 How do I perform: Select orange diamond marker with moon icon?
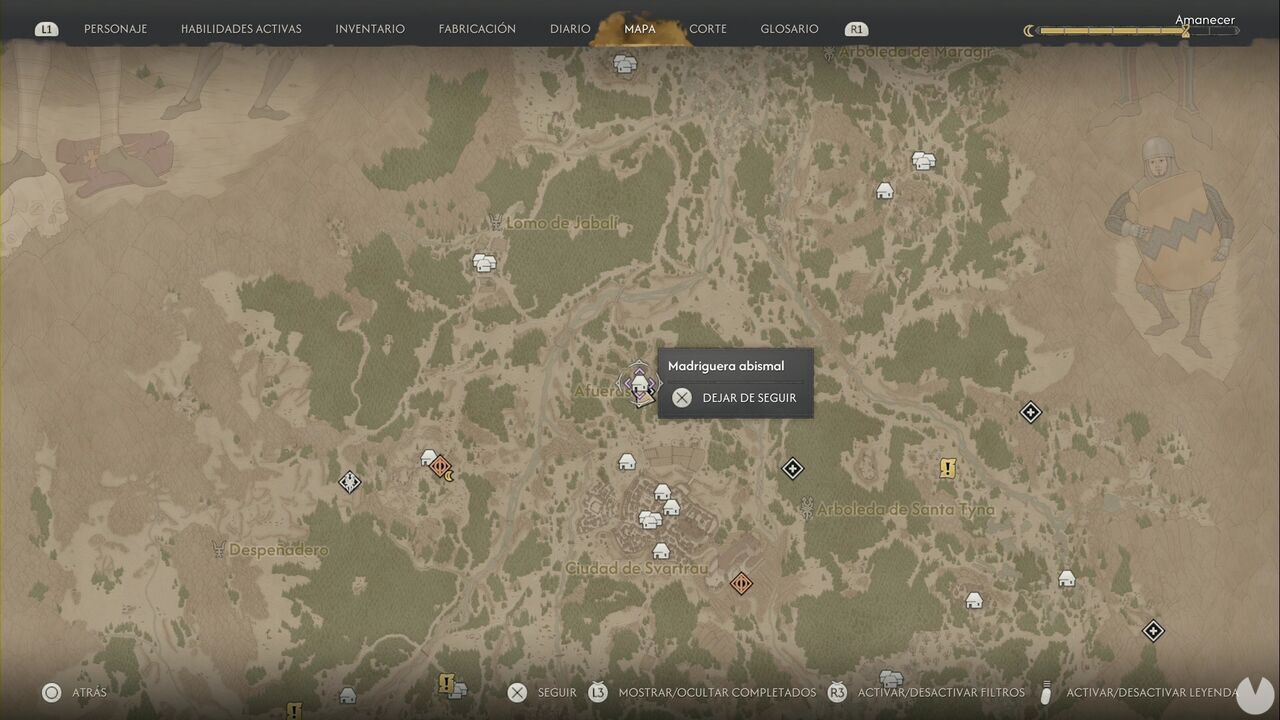pos(442,467)
